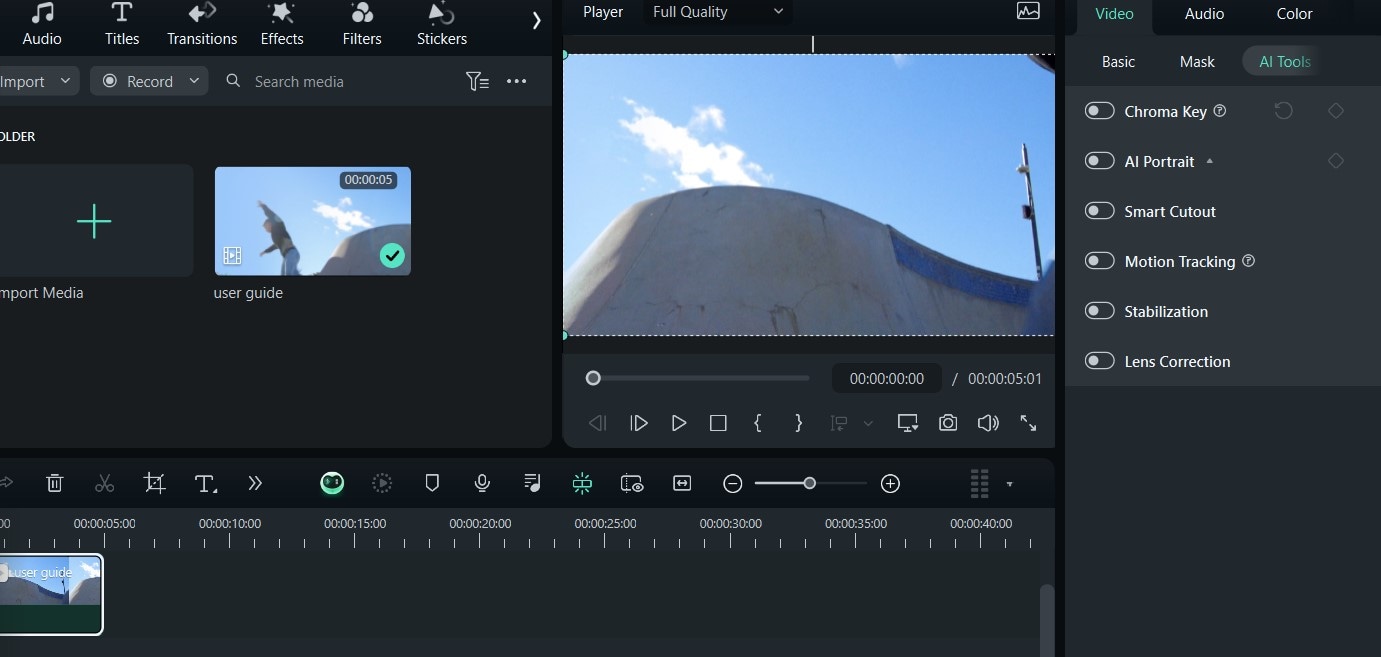Switch to the Color properties tab
The width and height of the screenshot is (1381, 657).
pyautogui.click(x=1294, y=14)
